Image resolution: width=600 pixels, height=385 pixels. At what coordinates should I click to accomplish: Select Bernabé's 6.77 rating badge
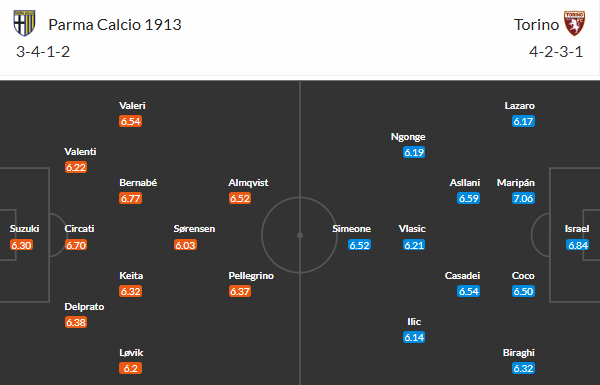click(x=130, y=198)
